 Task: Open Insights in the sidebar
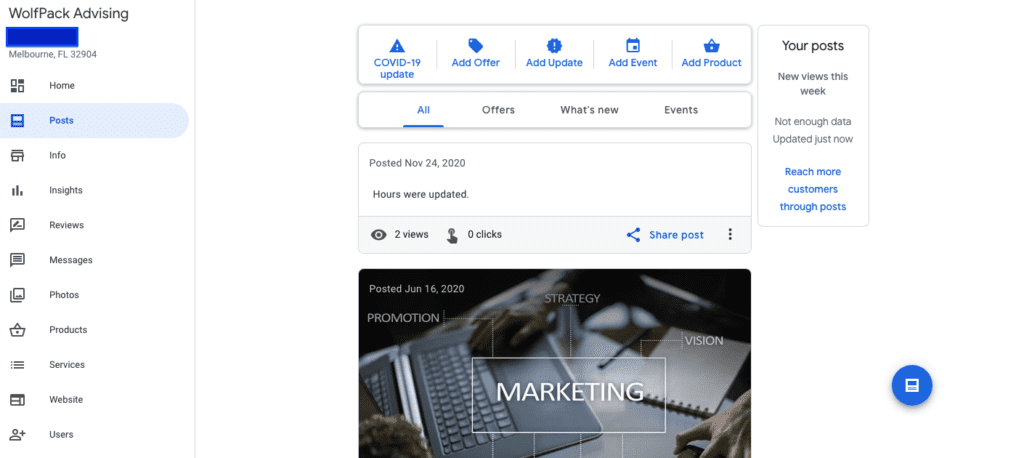tap(94, 190)
